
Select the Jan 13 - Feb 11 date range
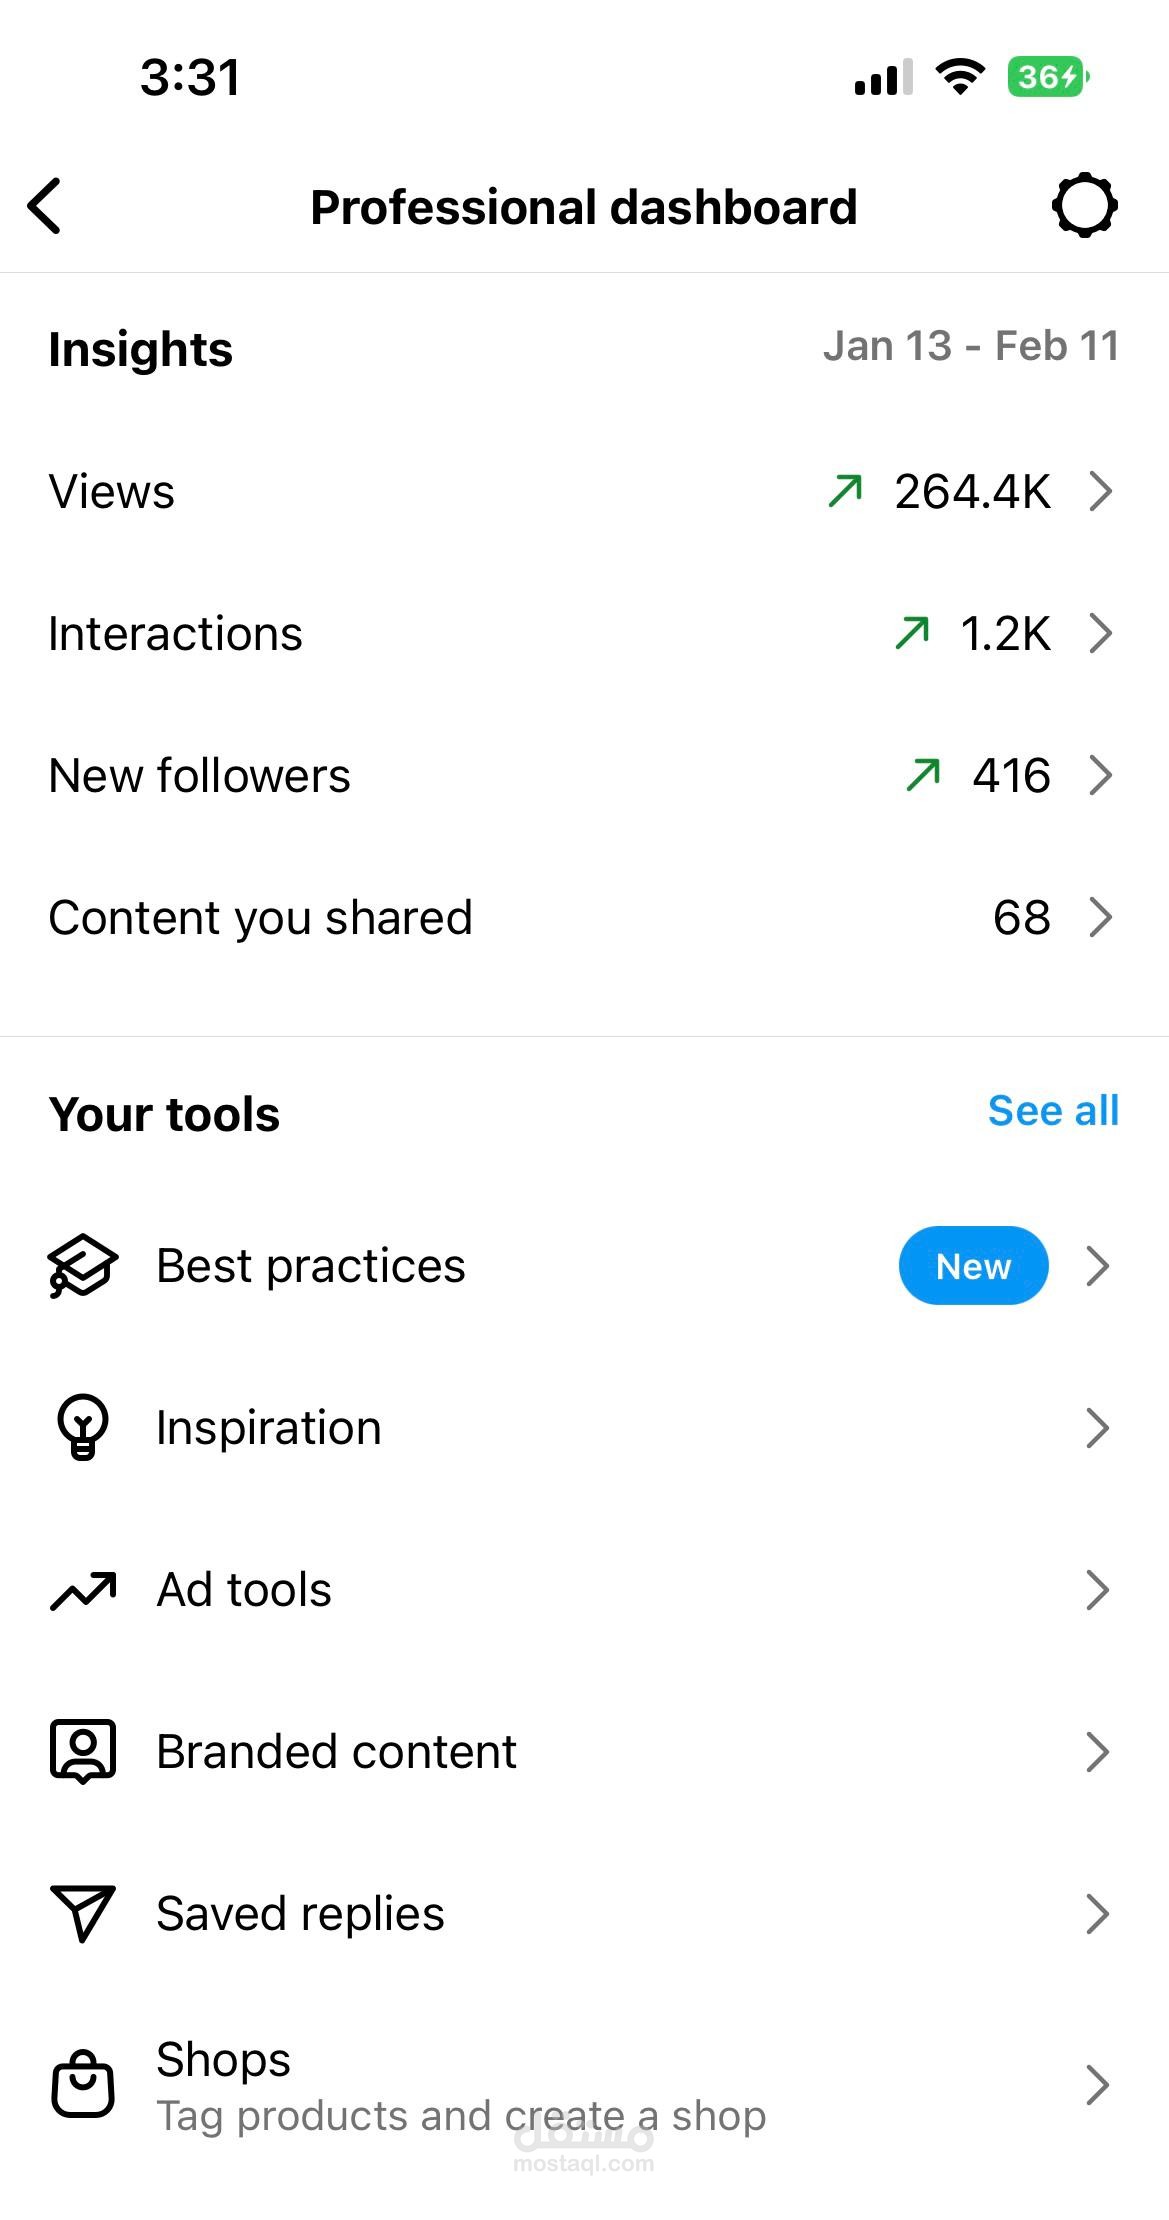pos(970,346)
